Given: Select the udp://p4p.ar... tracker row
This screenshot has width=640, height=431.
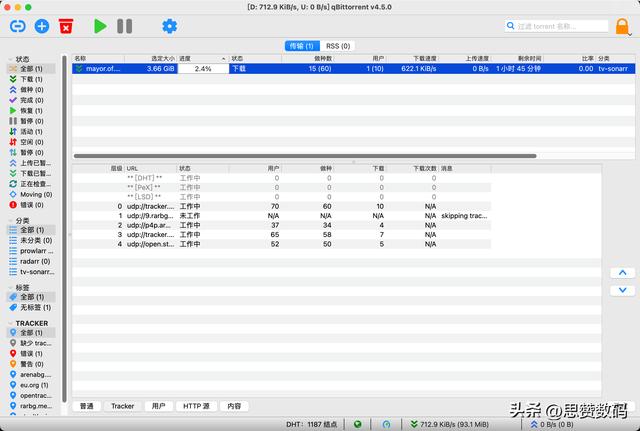Looking at the screenshot, I should pos(281,225).
